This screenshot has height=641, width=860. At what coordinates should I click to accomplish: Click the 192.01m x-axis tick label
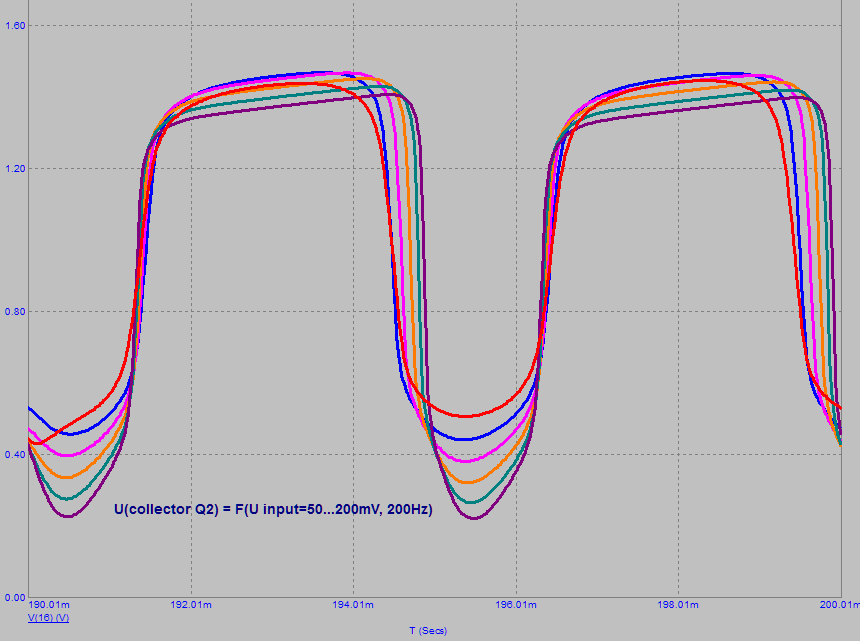pyautogui.click(x=191, y=605)
